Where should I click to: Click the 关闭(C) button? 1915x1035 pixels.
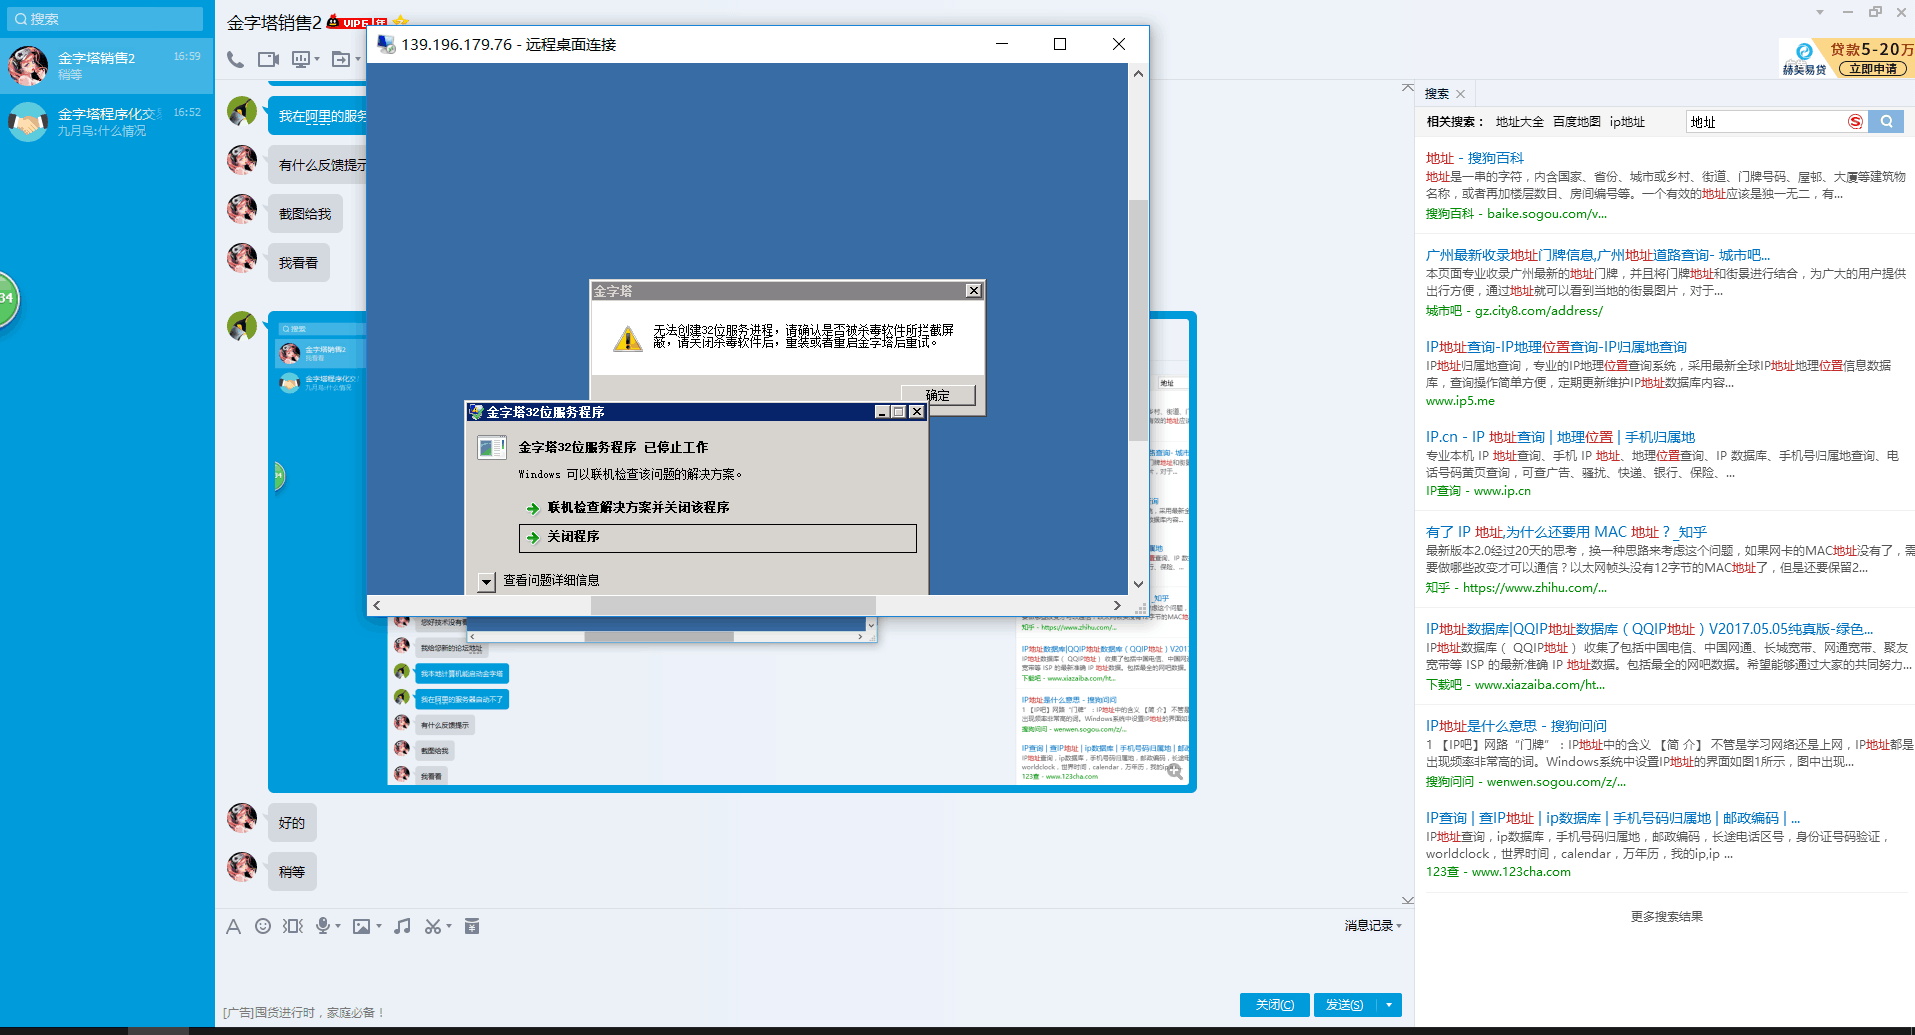tap(1275, 1005)
